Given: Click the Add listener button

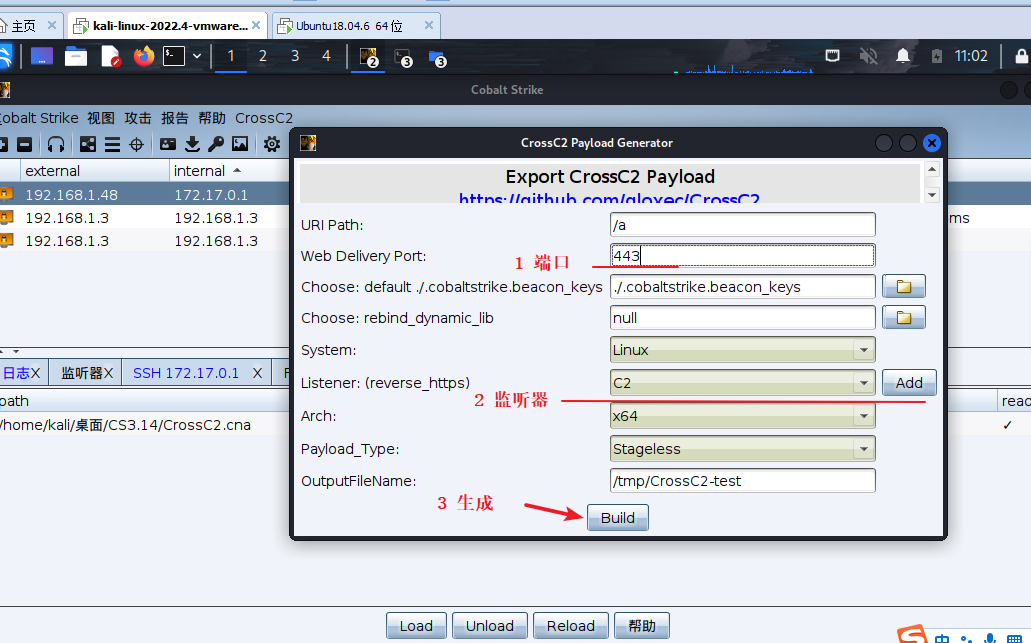Looking at the screenshot, I should point(909,383).
